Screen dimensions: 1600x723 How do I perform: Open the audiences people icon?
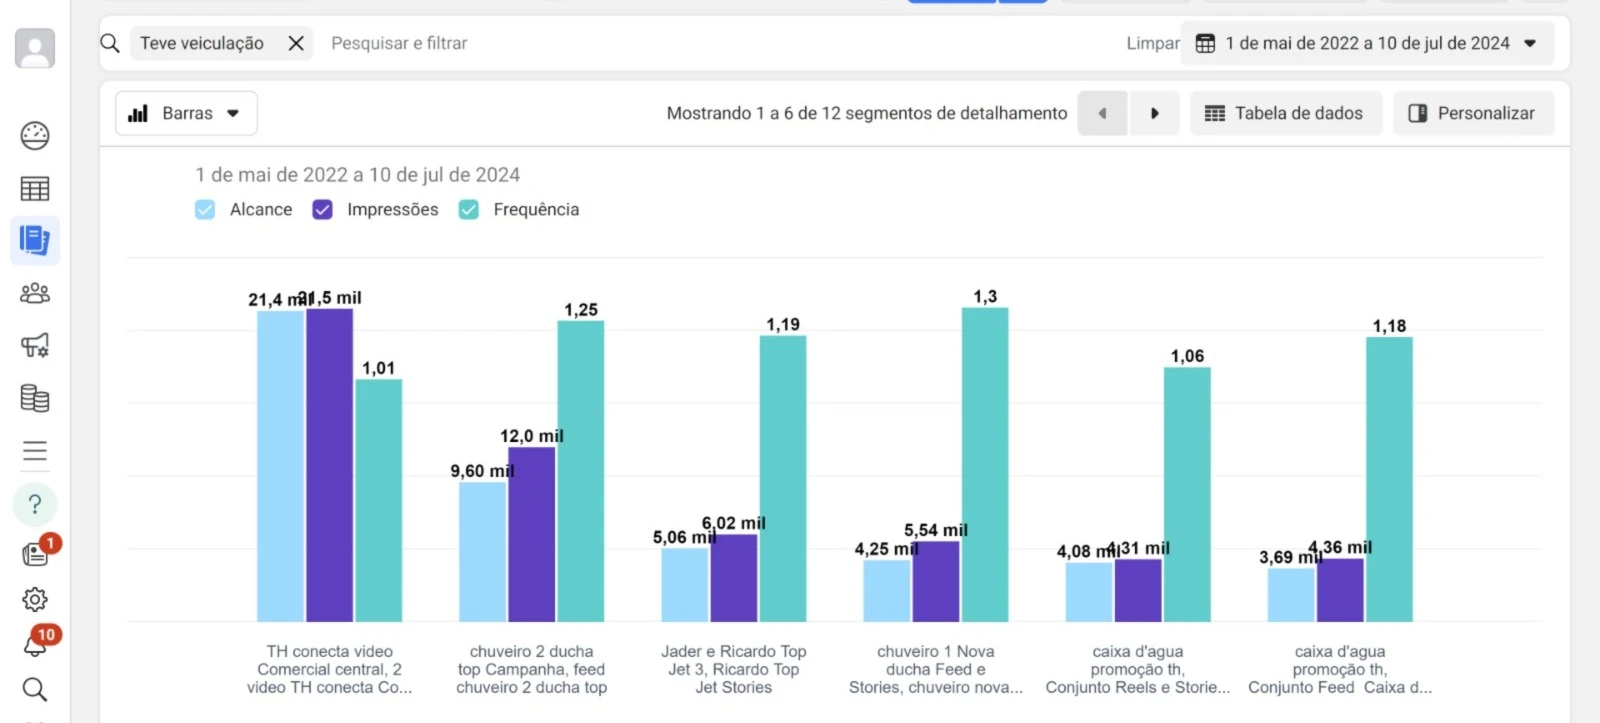tap(35, 293)
